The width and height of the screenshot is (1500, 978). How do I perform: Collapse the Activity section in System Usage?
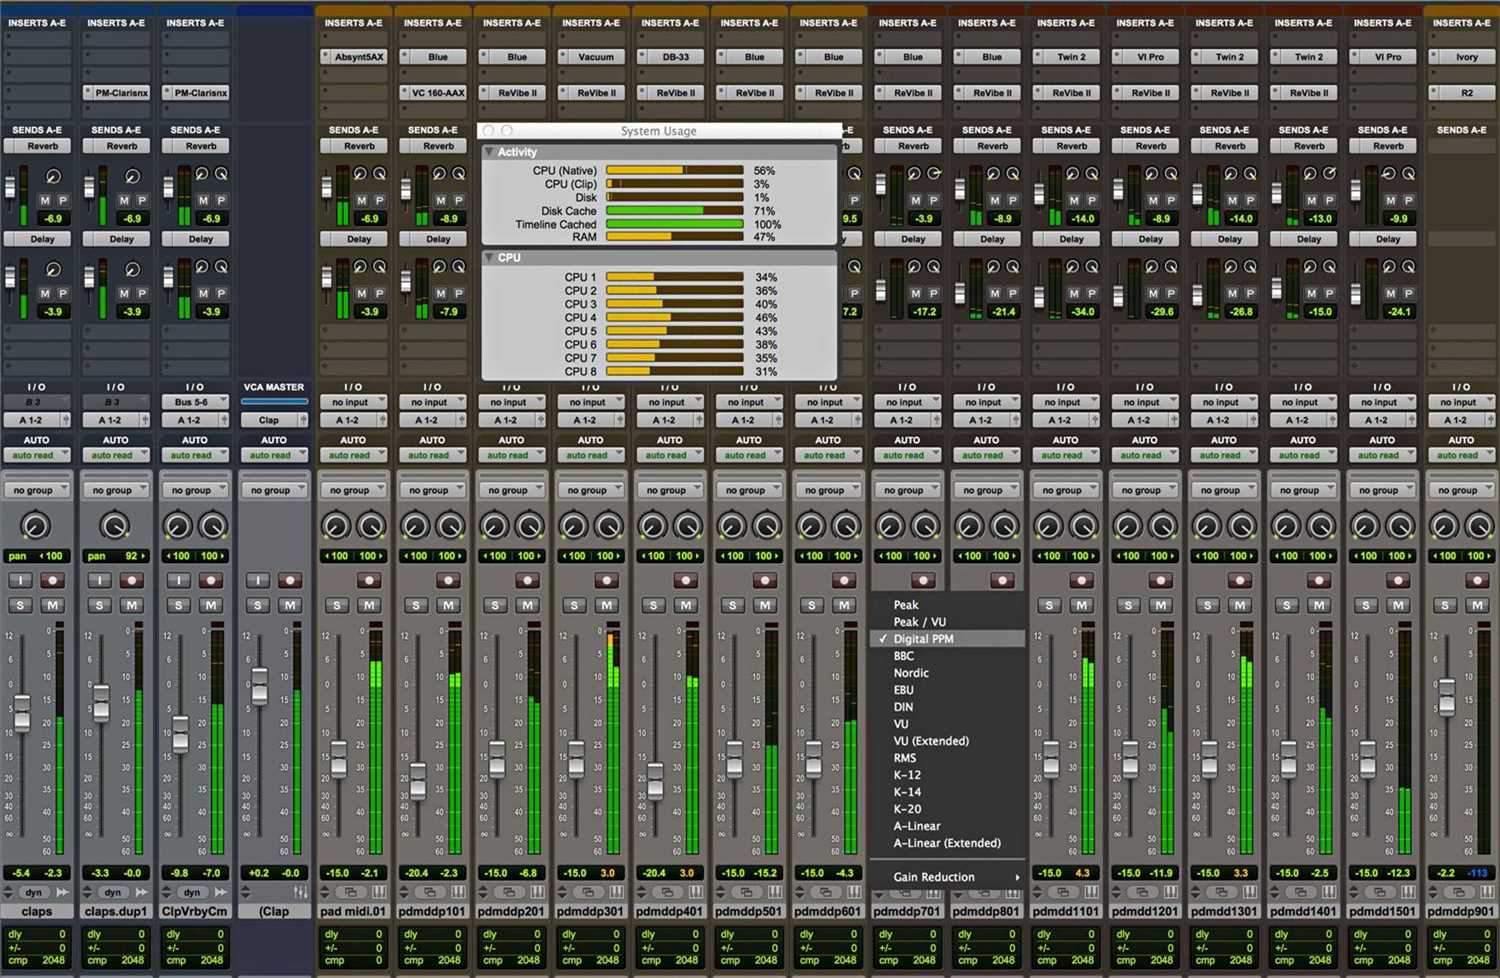point(489,152)
